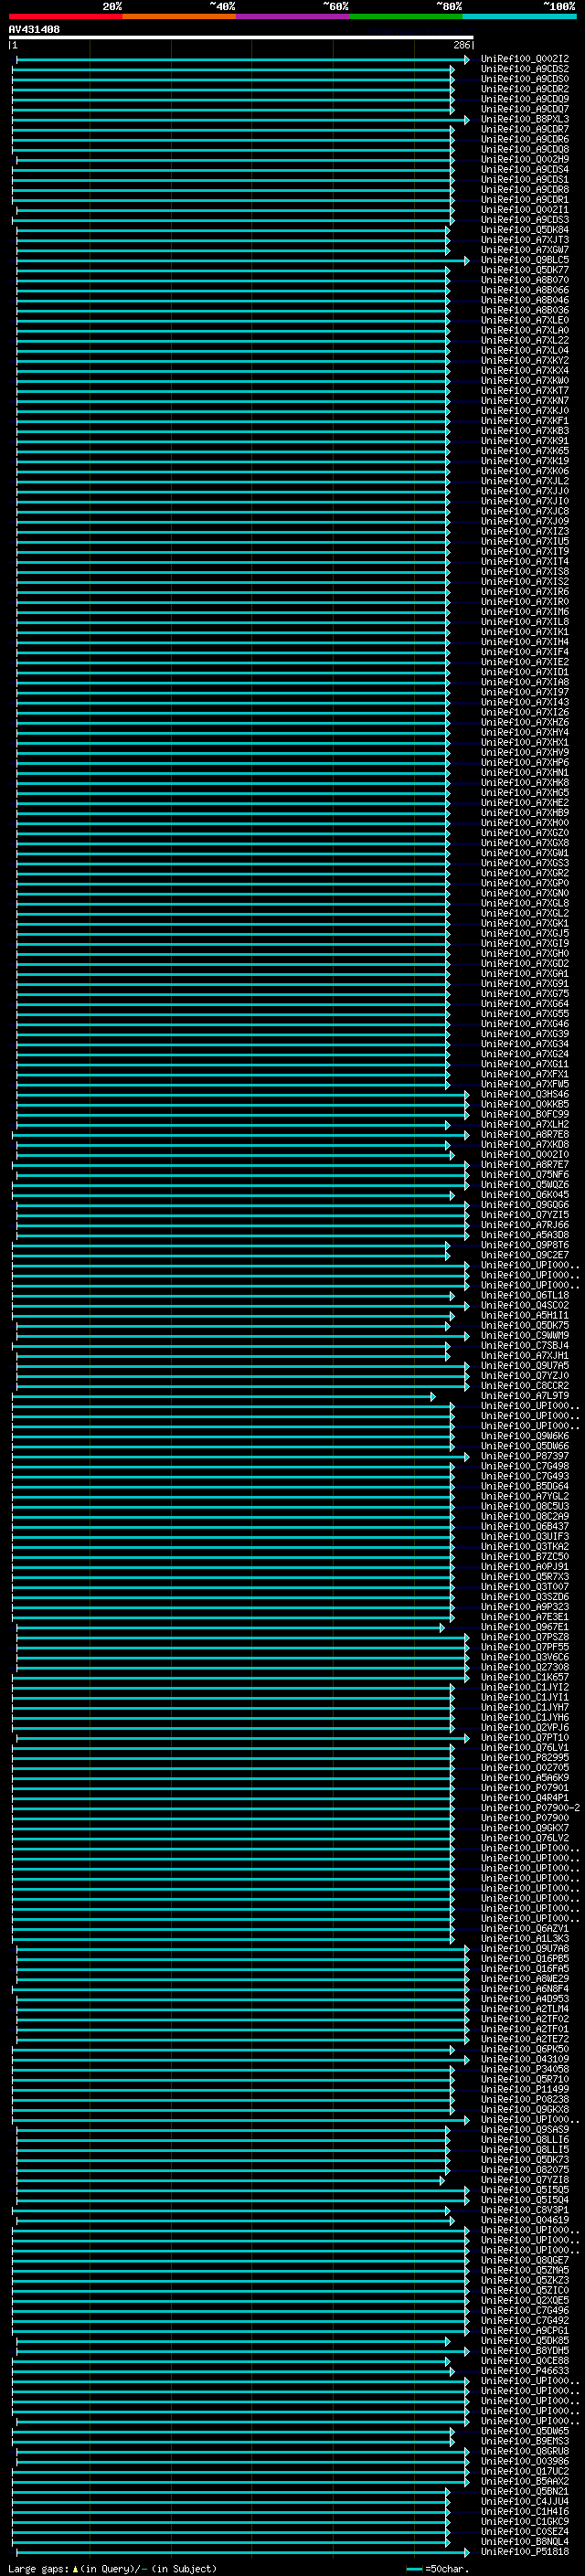Select hit label UniRef100_C7G496
This screenshot has width=585, height=2576.
pos(525,2311)
